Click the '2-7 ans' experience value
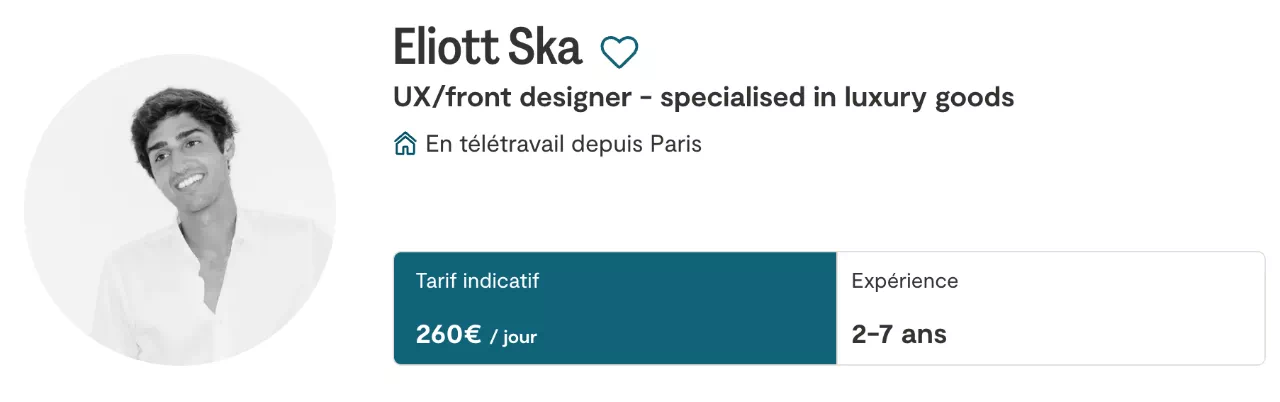Screen dimensions: 1280x402 pyautogui.click(x=899, y=334)
